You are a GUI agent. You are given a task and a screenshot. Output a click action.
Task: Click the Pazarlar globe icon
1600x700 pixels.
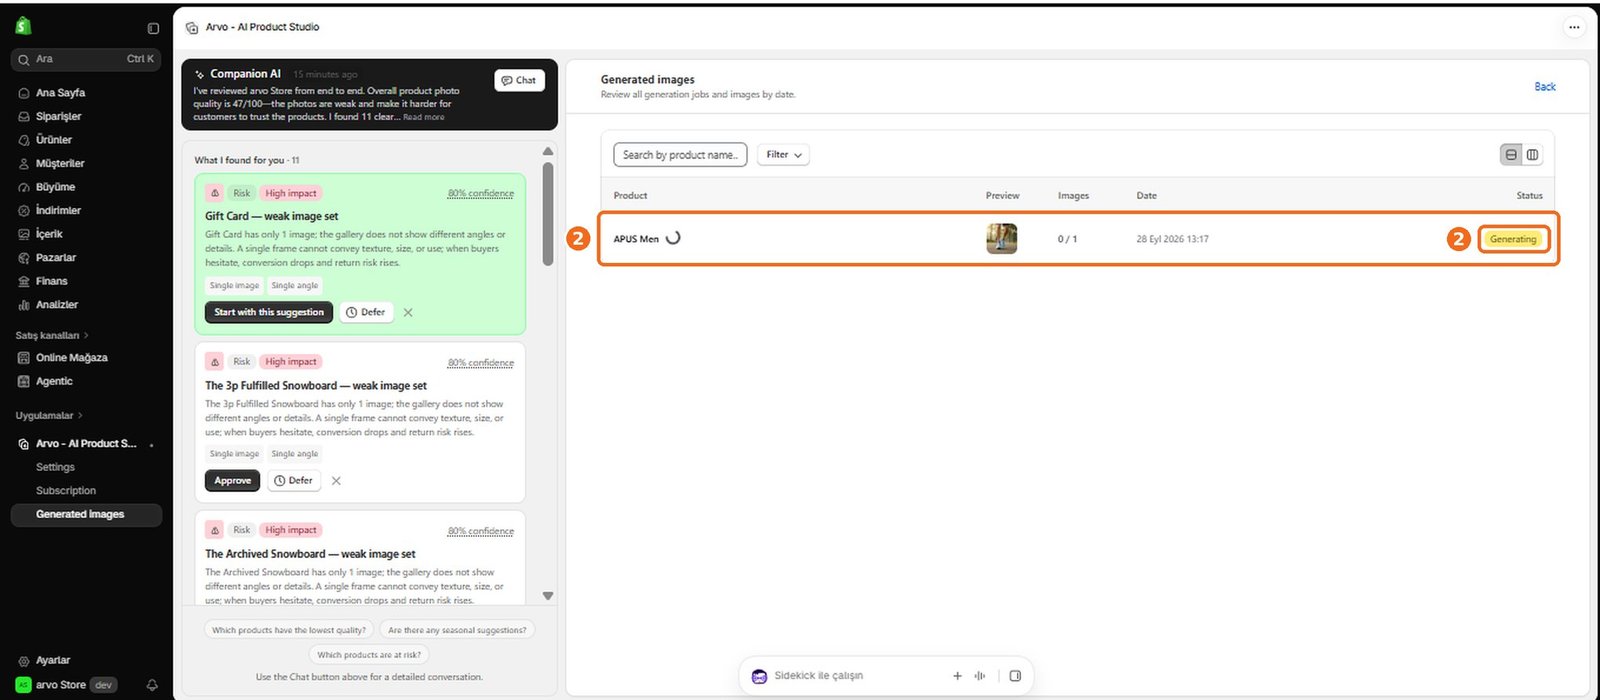coord(24,258)
